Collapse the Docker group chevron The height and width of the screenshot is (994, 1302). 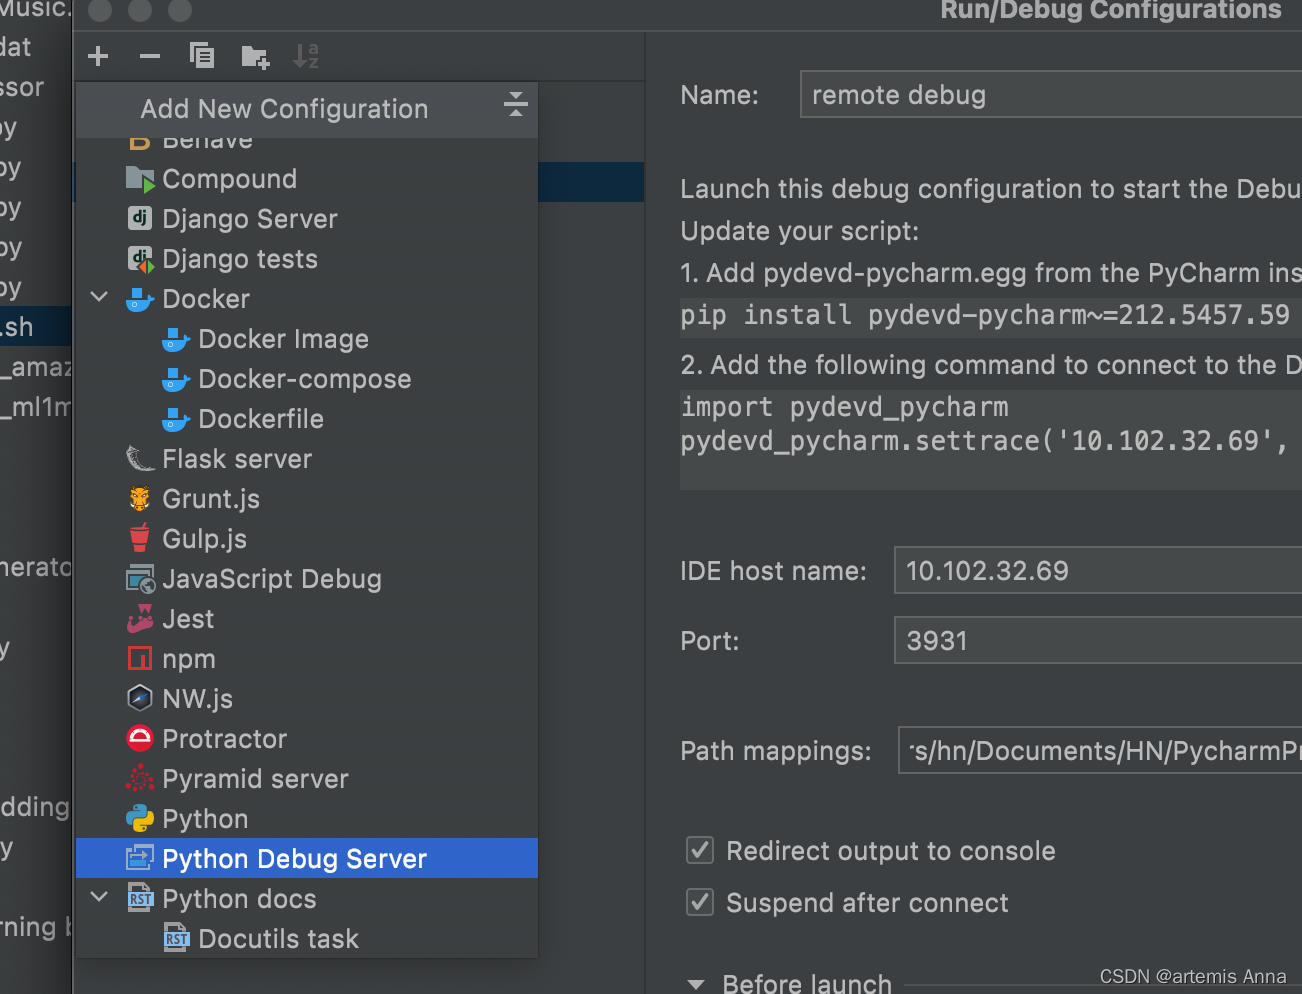(99, 297)
